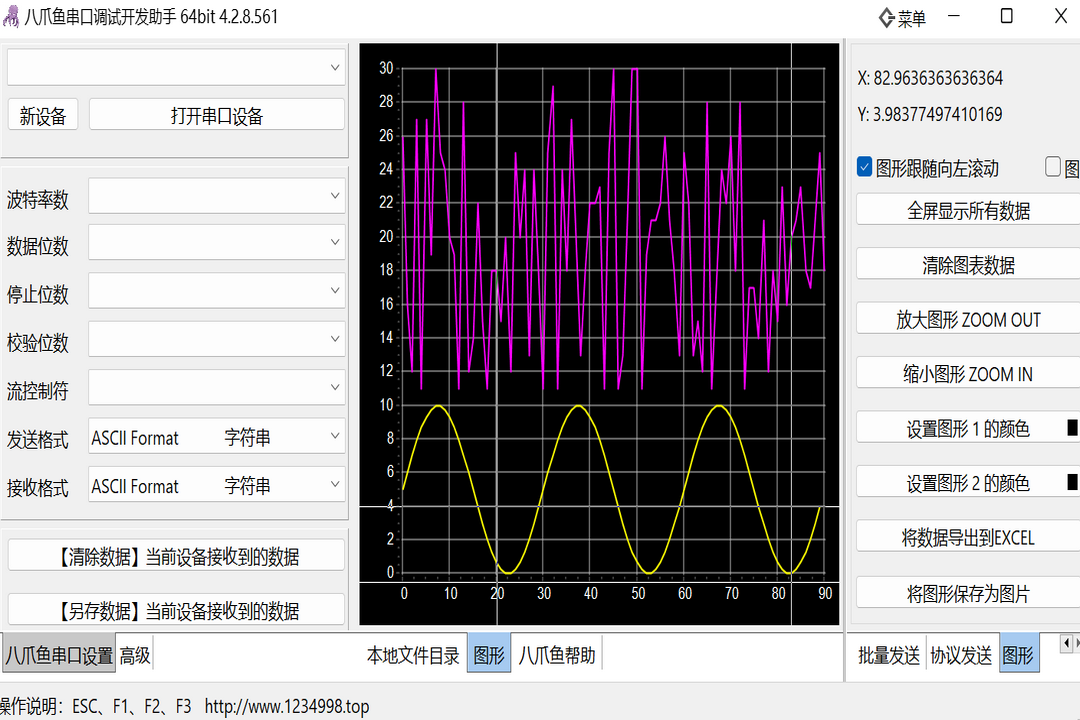Expand the 发送格式 ASCII Format dropdown
The width and height of the screenshot is (1080, 720).
click(x=335, y=436)
